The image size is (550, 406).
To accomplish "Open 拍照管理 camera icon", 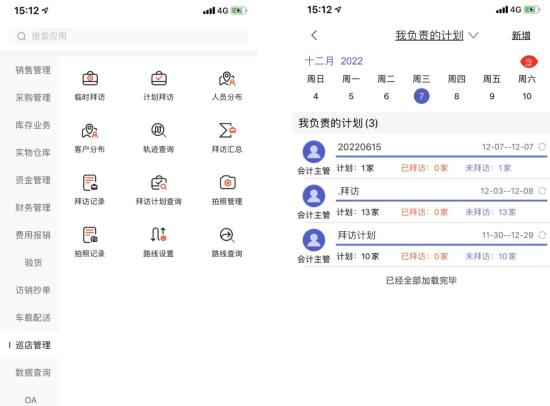I will 227,183.
